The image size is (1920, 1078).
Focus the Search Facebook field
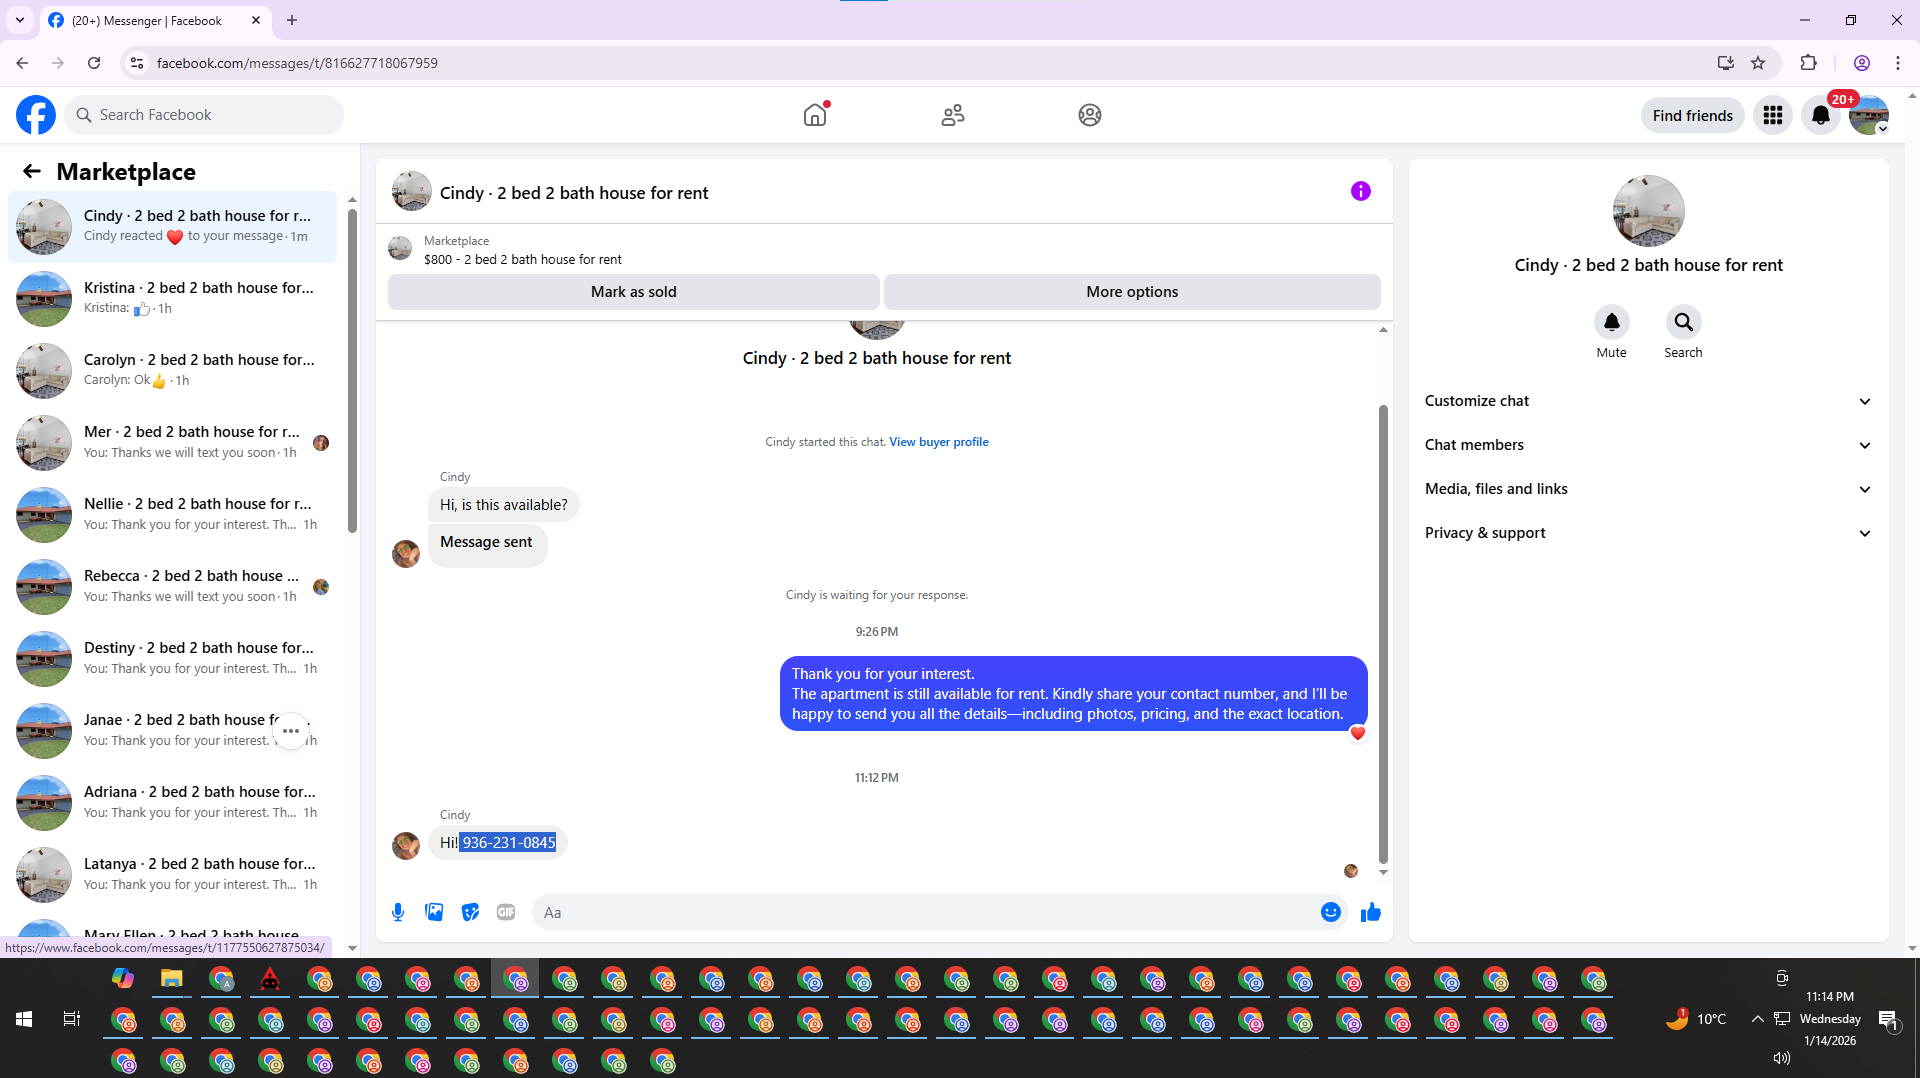(204, 115)
